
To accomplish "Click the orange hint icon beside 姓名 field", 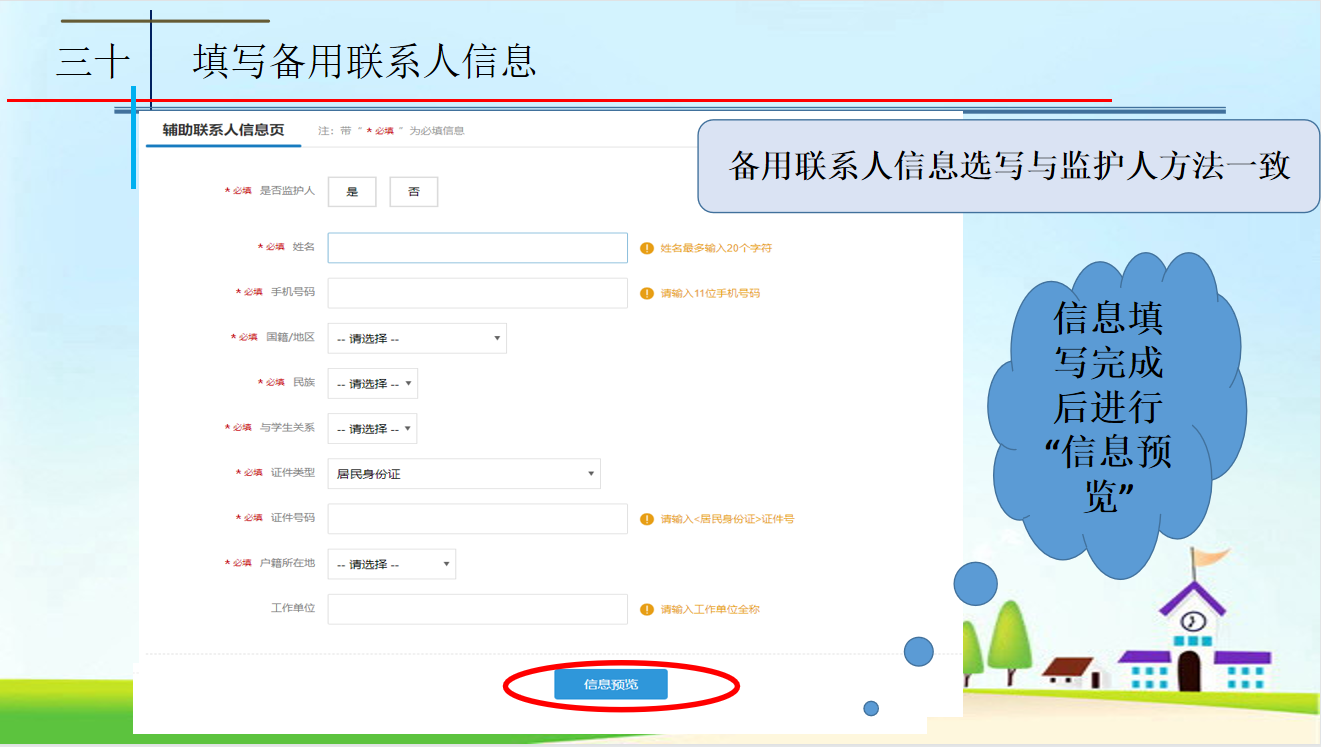I will coord(647,248).
